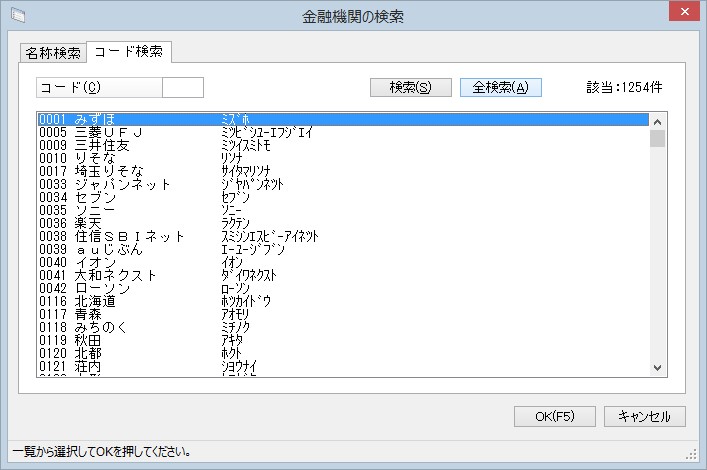The image size is (707, 470).
Task: Select row 0040 イオン
Action: click(x=343, y=263)
